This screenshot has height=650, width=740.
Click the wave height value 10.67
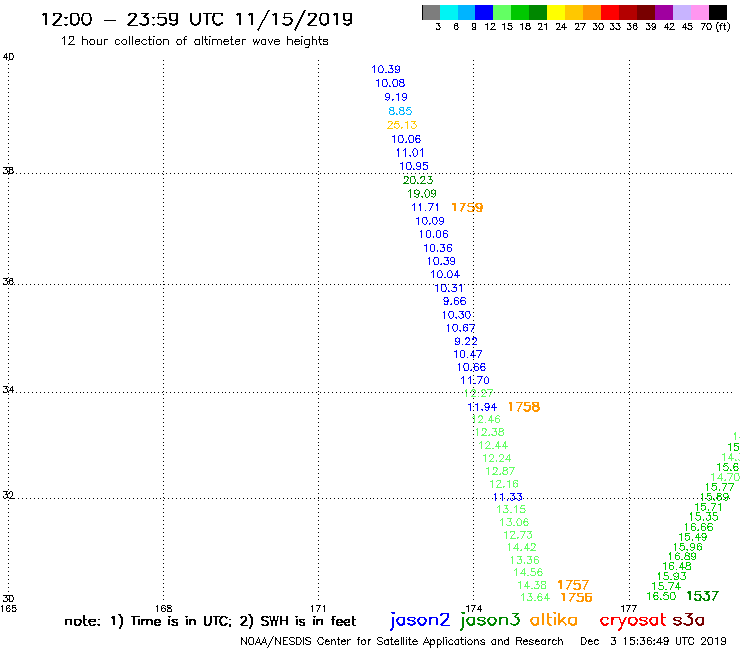461,328
